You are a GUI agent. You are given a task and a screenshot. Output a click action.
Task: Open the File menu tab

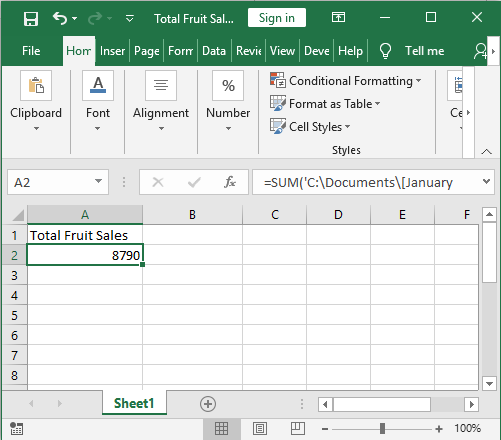click(x=31, y=51)
